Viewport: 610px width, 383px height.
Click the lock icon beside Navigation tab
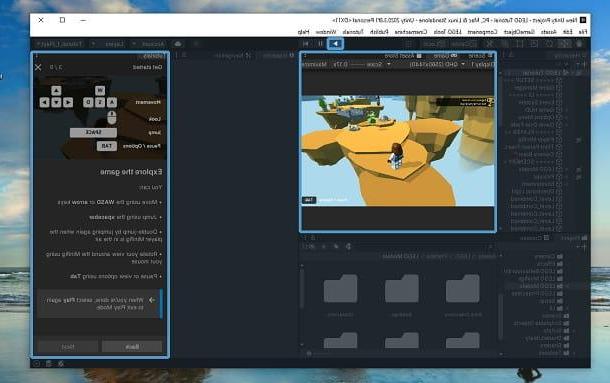click(184, 56)
